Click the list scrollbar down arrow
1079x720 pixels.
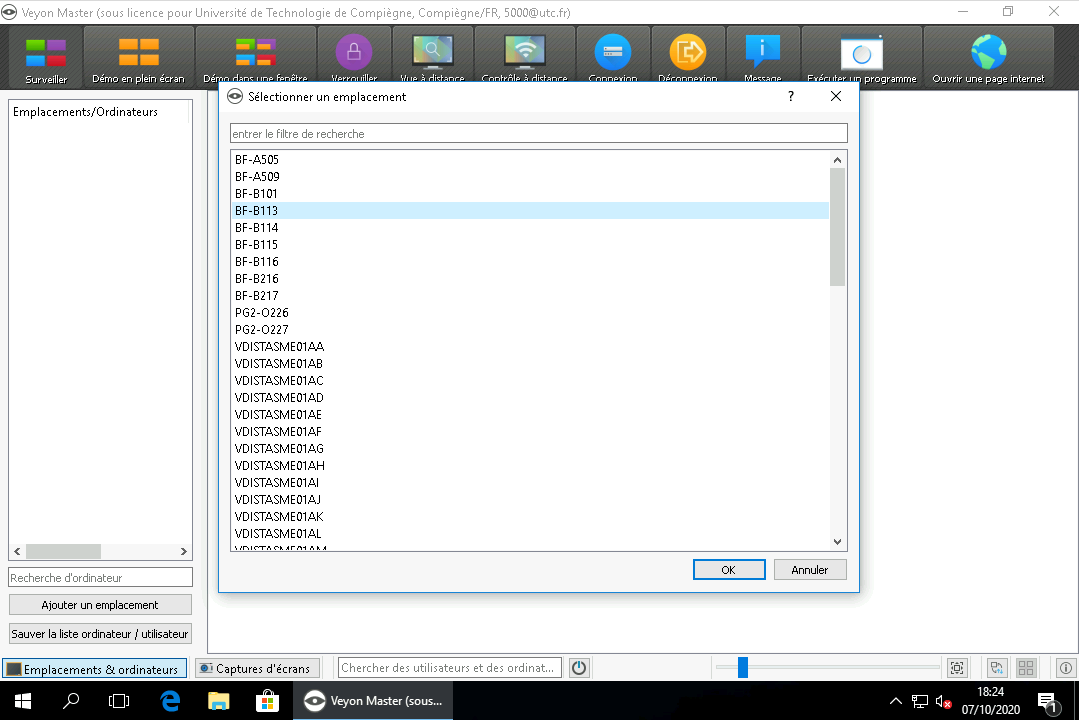[x=838, y=542]
